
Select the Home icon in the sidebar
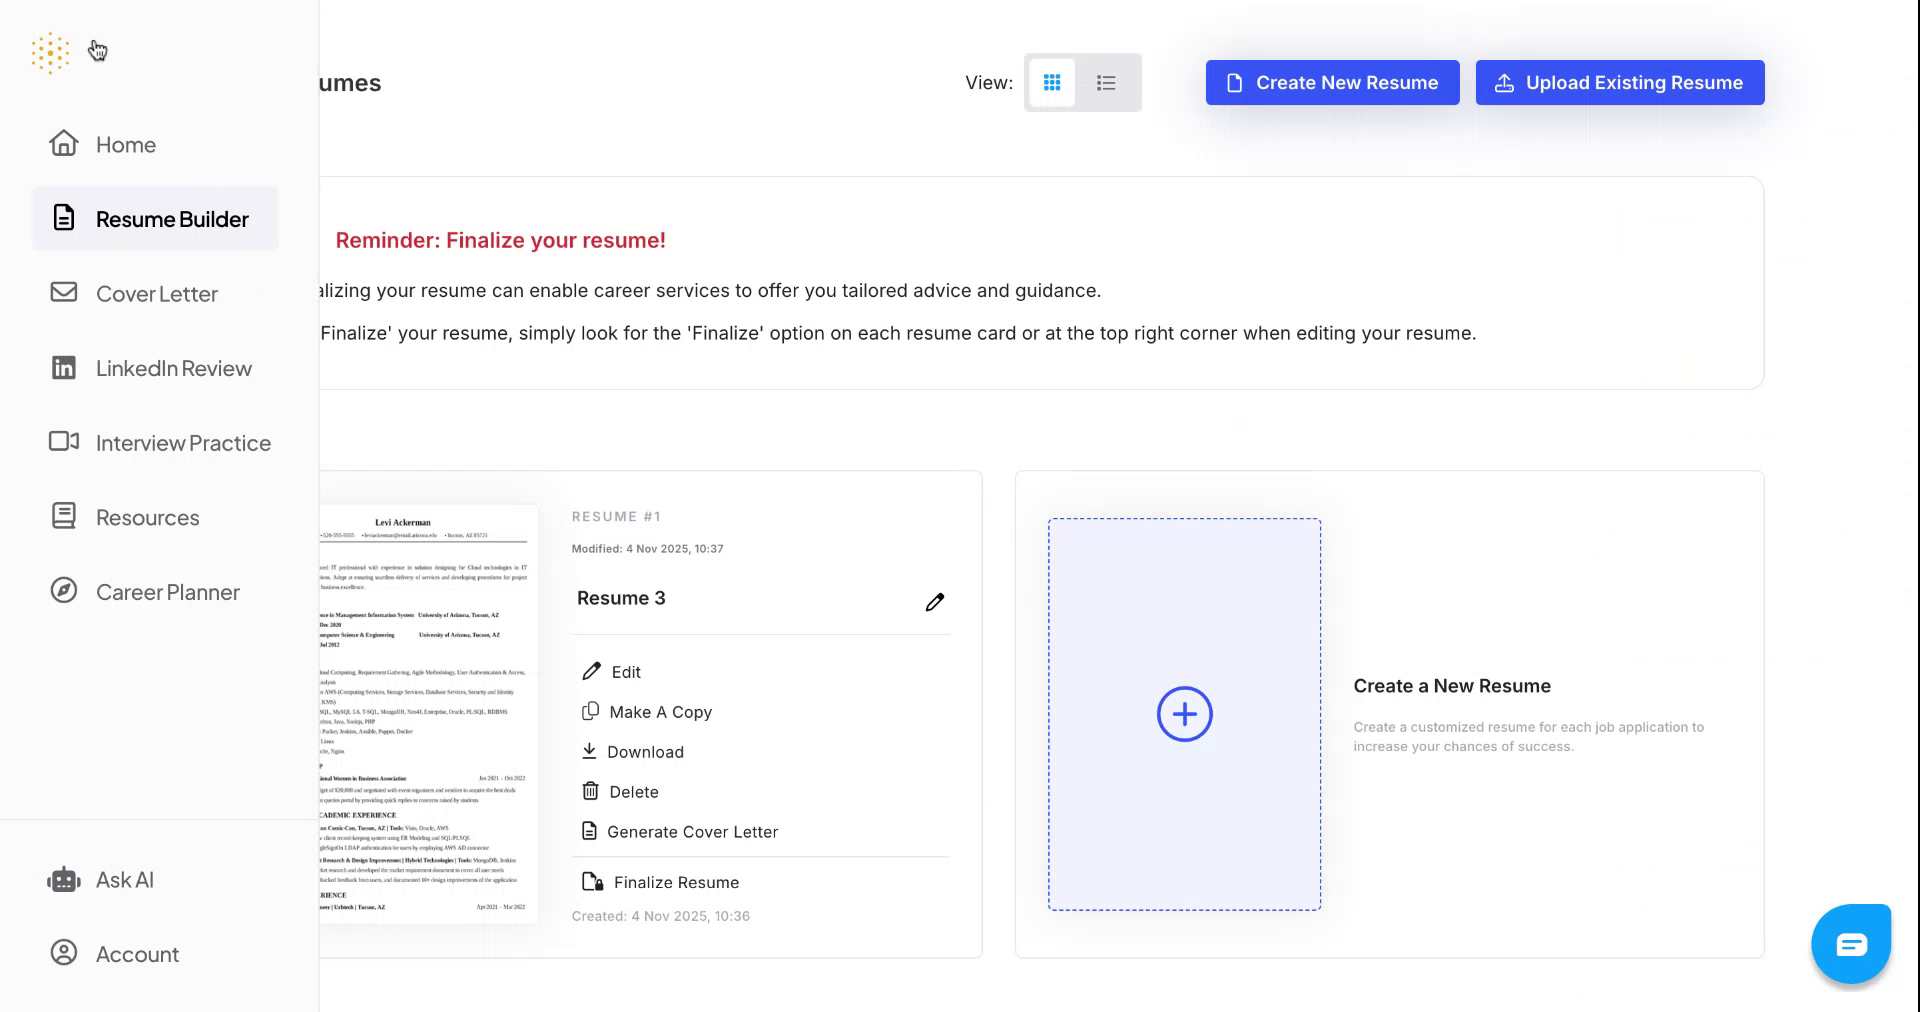click(63, 143)
